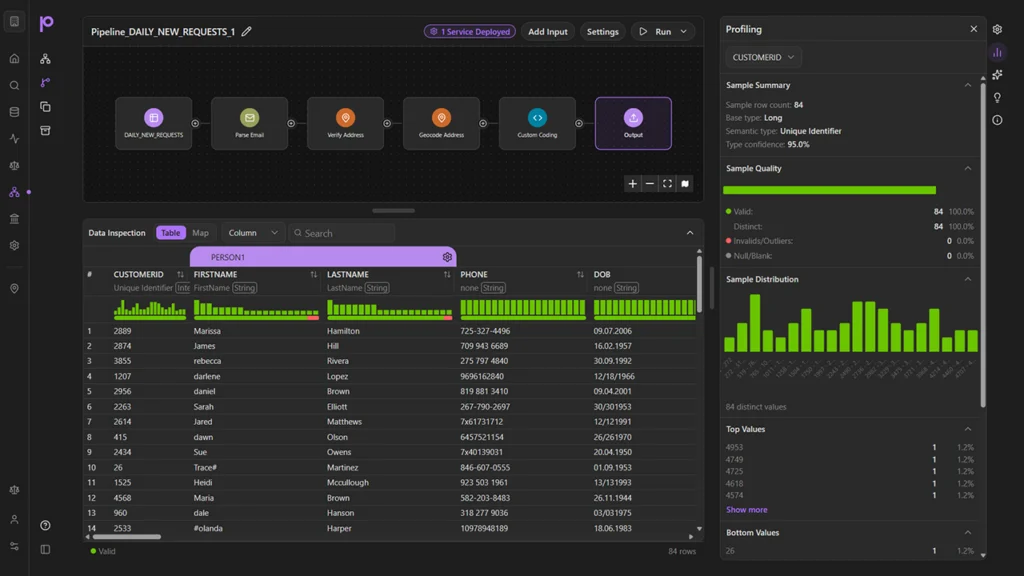1024x576 pixels.
Task: Open the Custom Coding node
Action: 537,123
